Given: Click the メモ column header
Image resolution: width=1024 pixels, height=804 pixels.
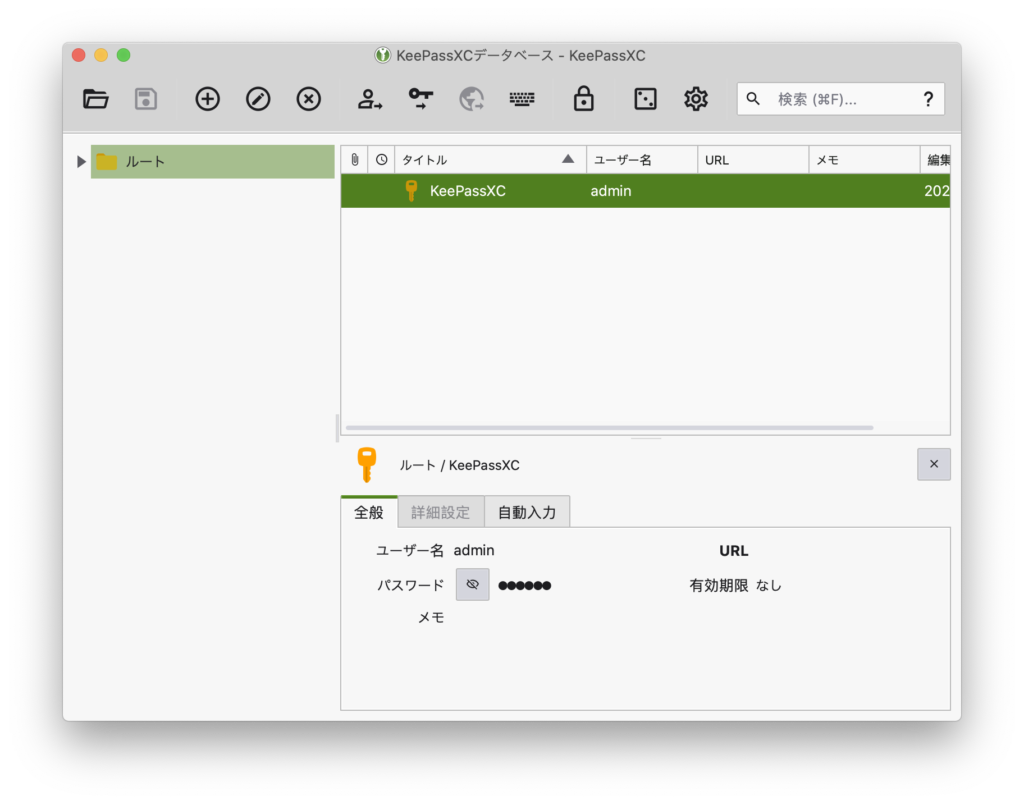Looking at the screenshot, I should [x=864, y=160].
